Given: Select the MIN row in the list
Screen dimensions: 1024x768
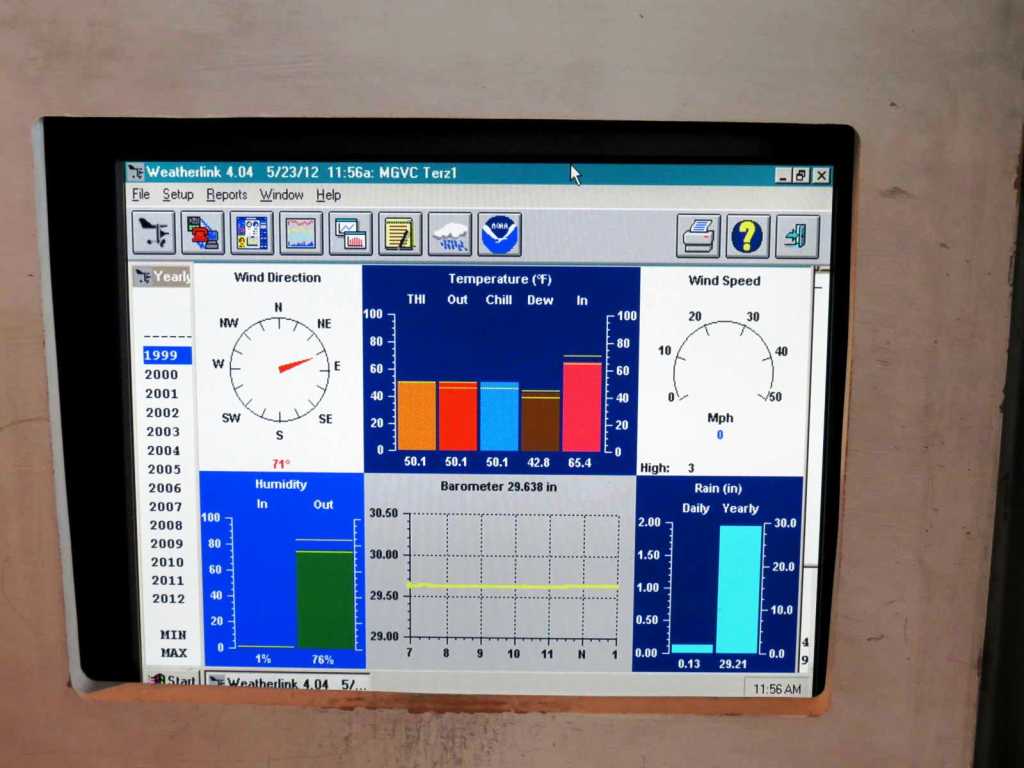Looking at the screenshot, I should 174,634.
